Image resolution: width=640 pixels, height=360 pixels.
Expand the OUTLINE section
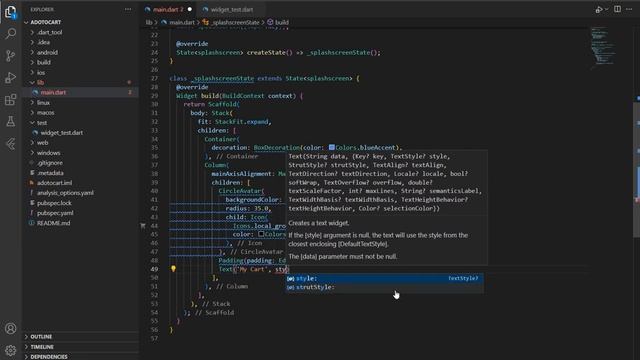pyautogui.click(x=41, y=337)
